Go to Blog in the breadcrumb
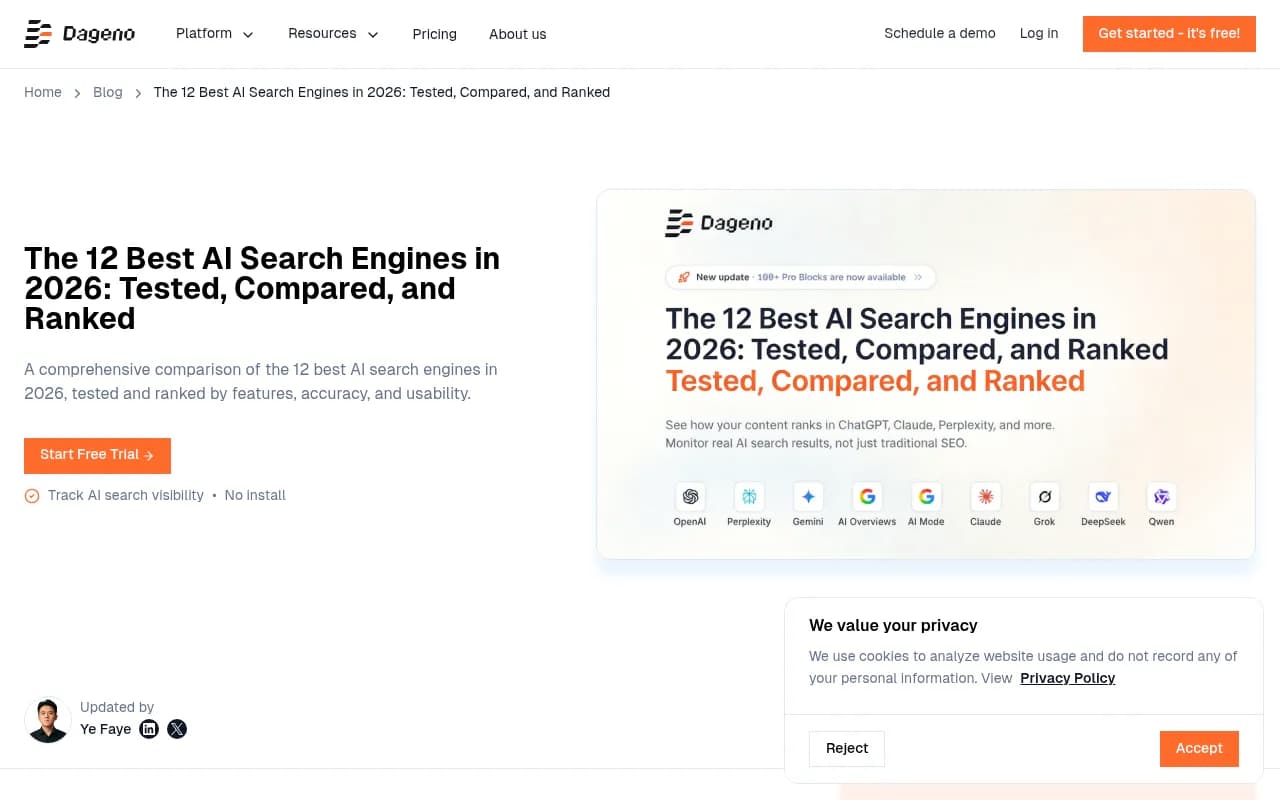Image resolution: width=1280 pixels, height=800 pixels. 108,92
